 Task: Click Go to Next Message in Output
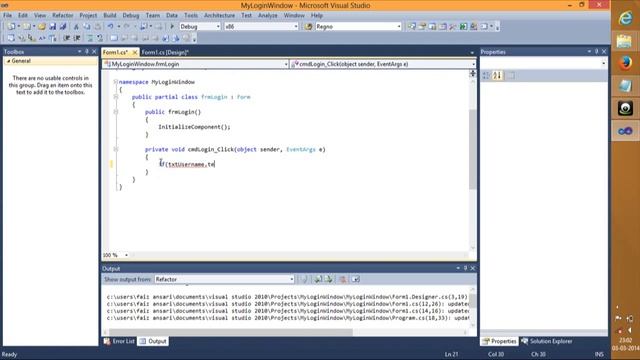(x=329, y=279)
